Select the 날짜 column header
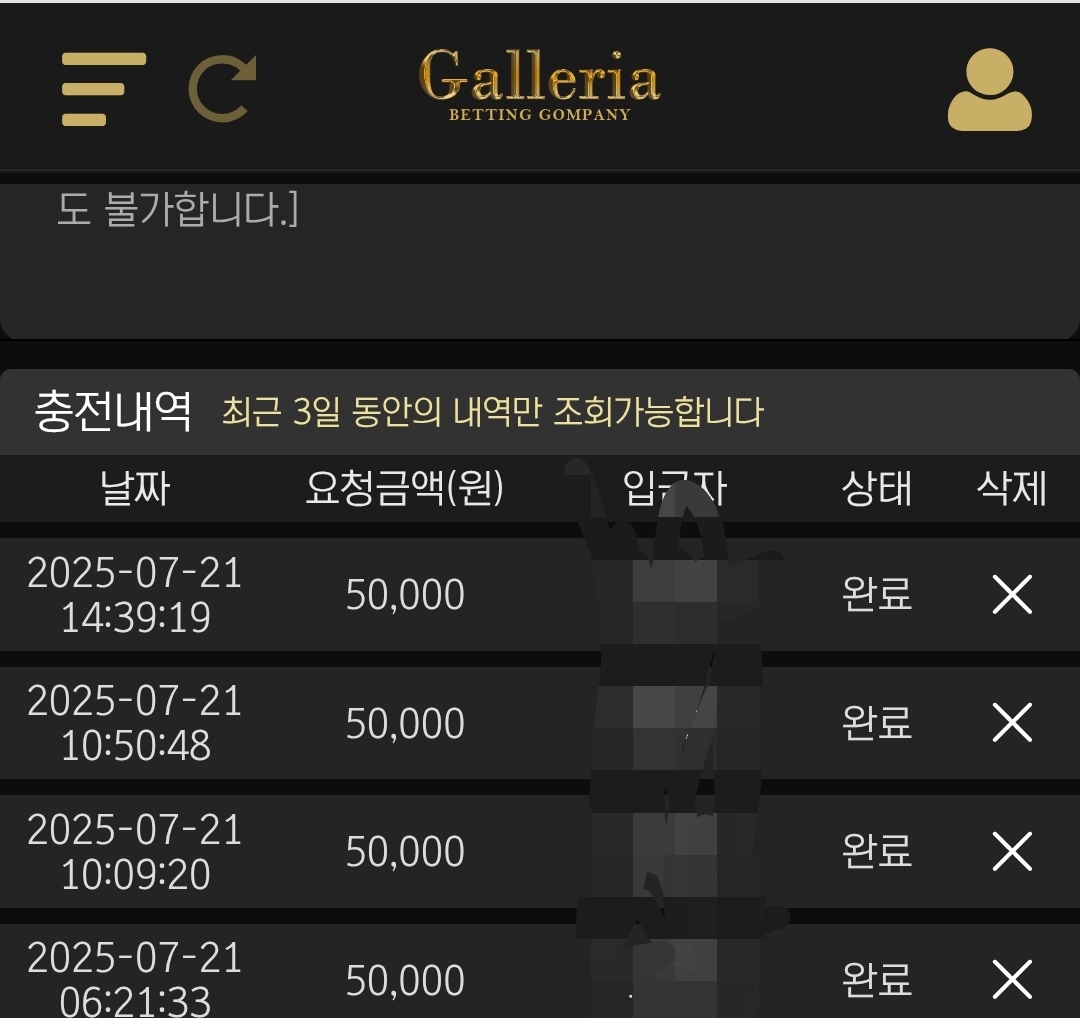 click(135, 488)
